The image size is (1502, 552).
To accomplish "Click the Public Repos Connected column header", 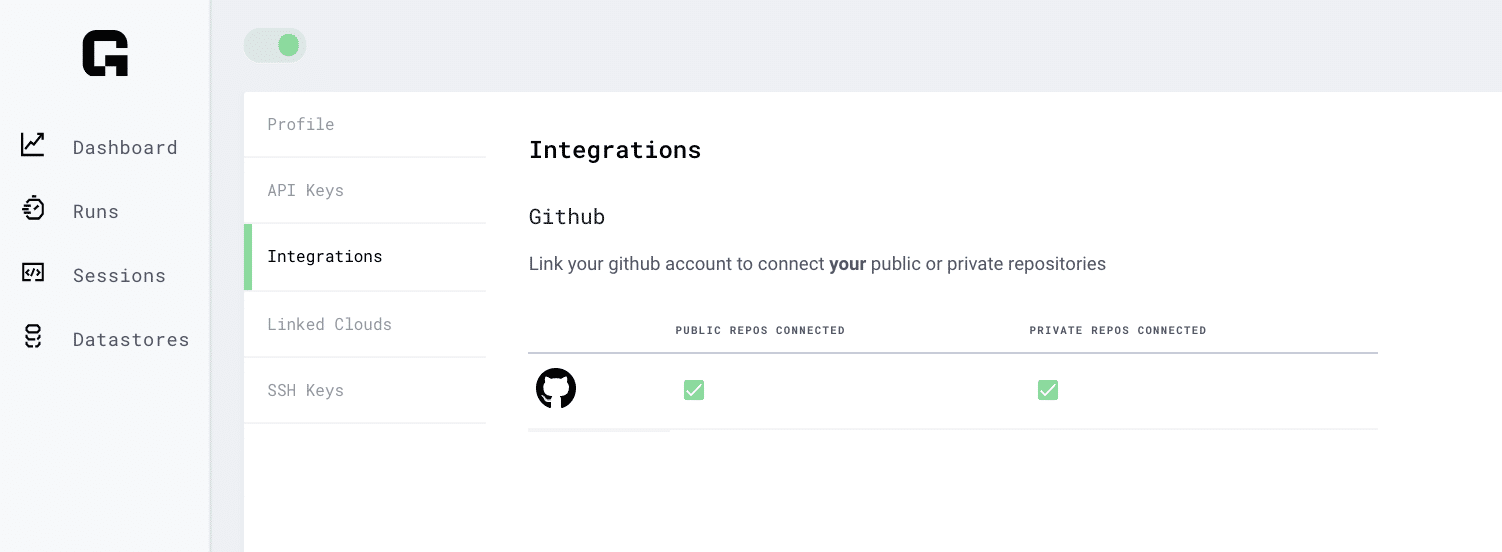I will pos(760,331).
